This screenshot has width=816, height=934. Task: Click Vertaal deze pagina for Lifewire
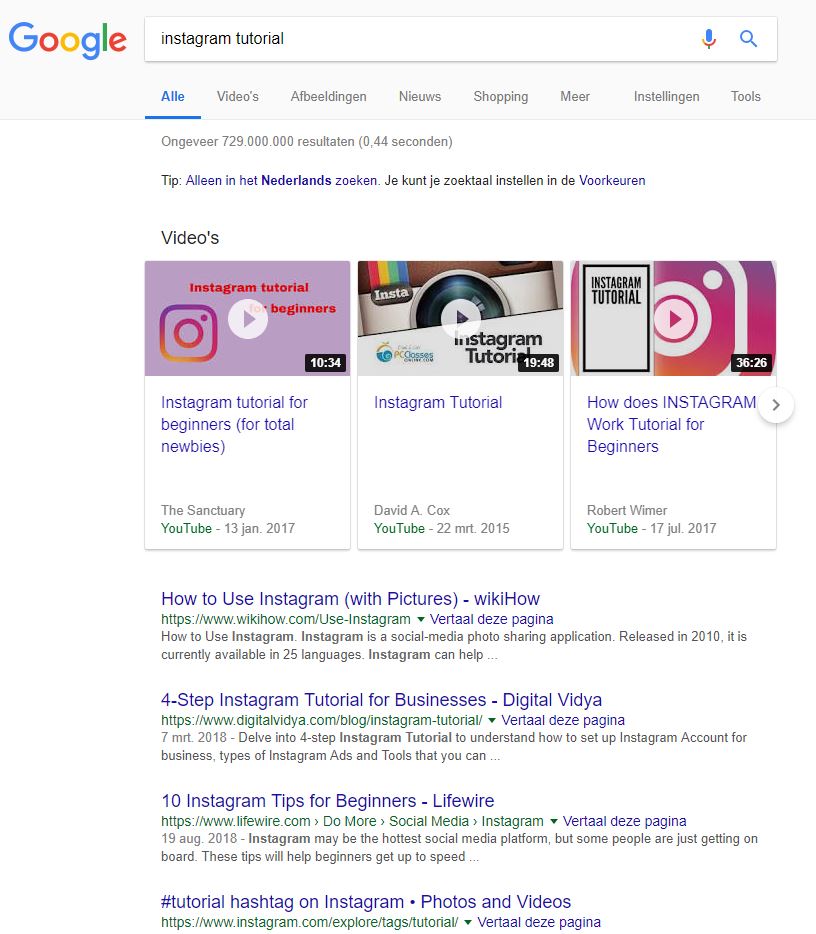pyautogui.click(x=624, y=821)
